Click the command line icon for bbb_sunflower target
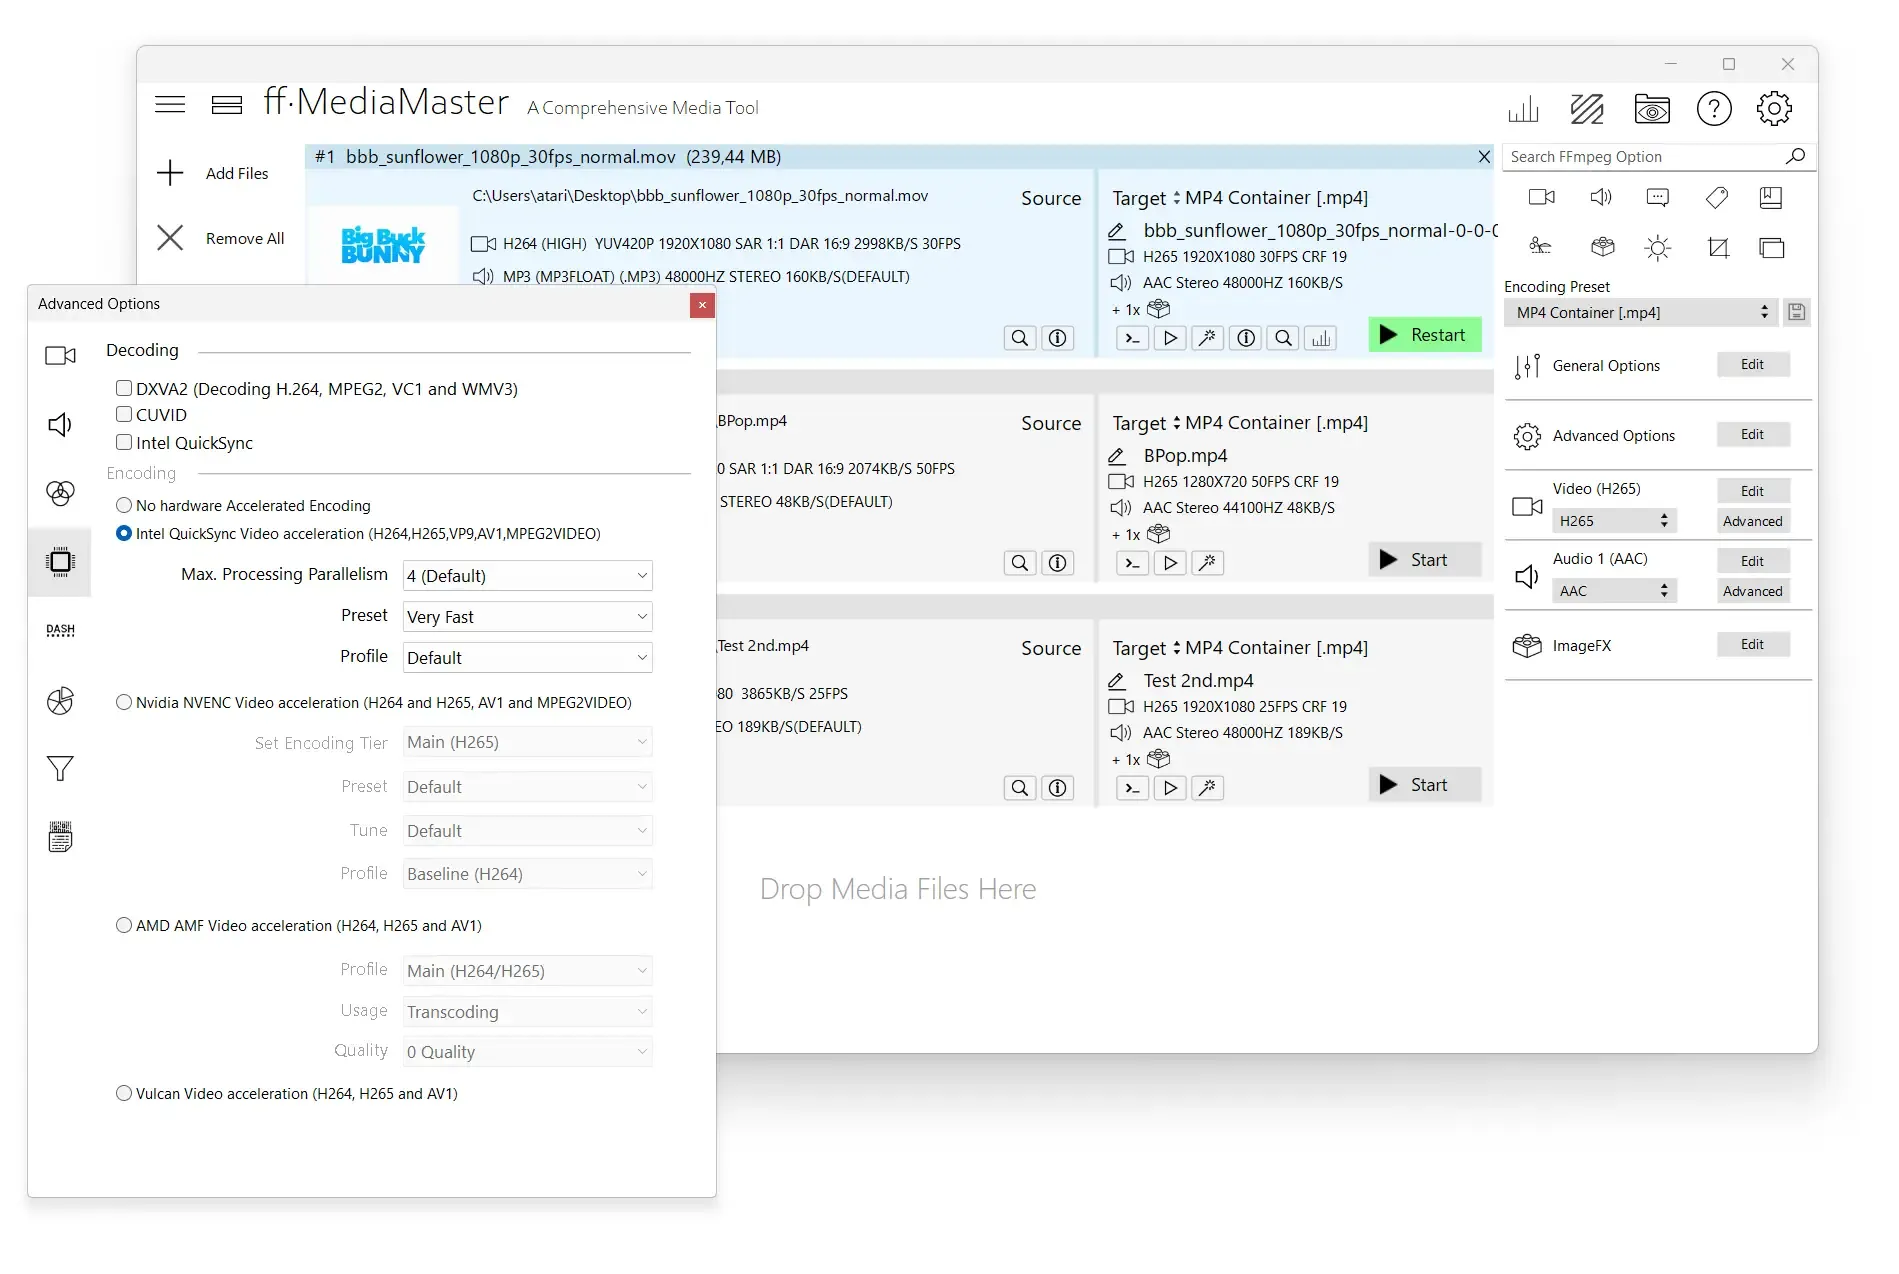This screenshot has height=1274, width=1899. (x=1132, y=338)
